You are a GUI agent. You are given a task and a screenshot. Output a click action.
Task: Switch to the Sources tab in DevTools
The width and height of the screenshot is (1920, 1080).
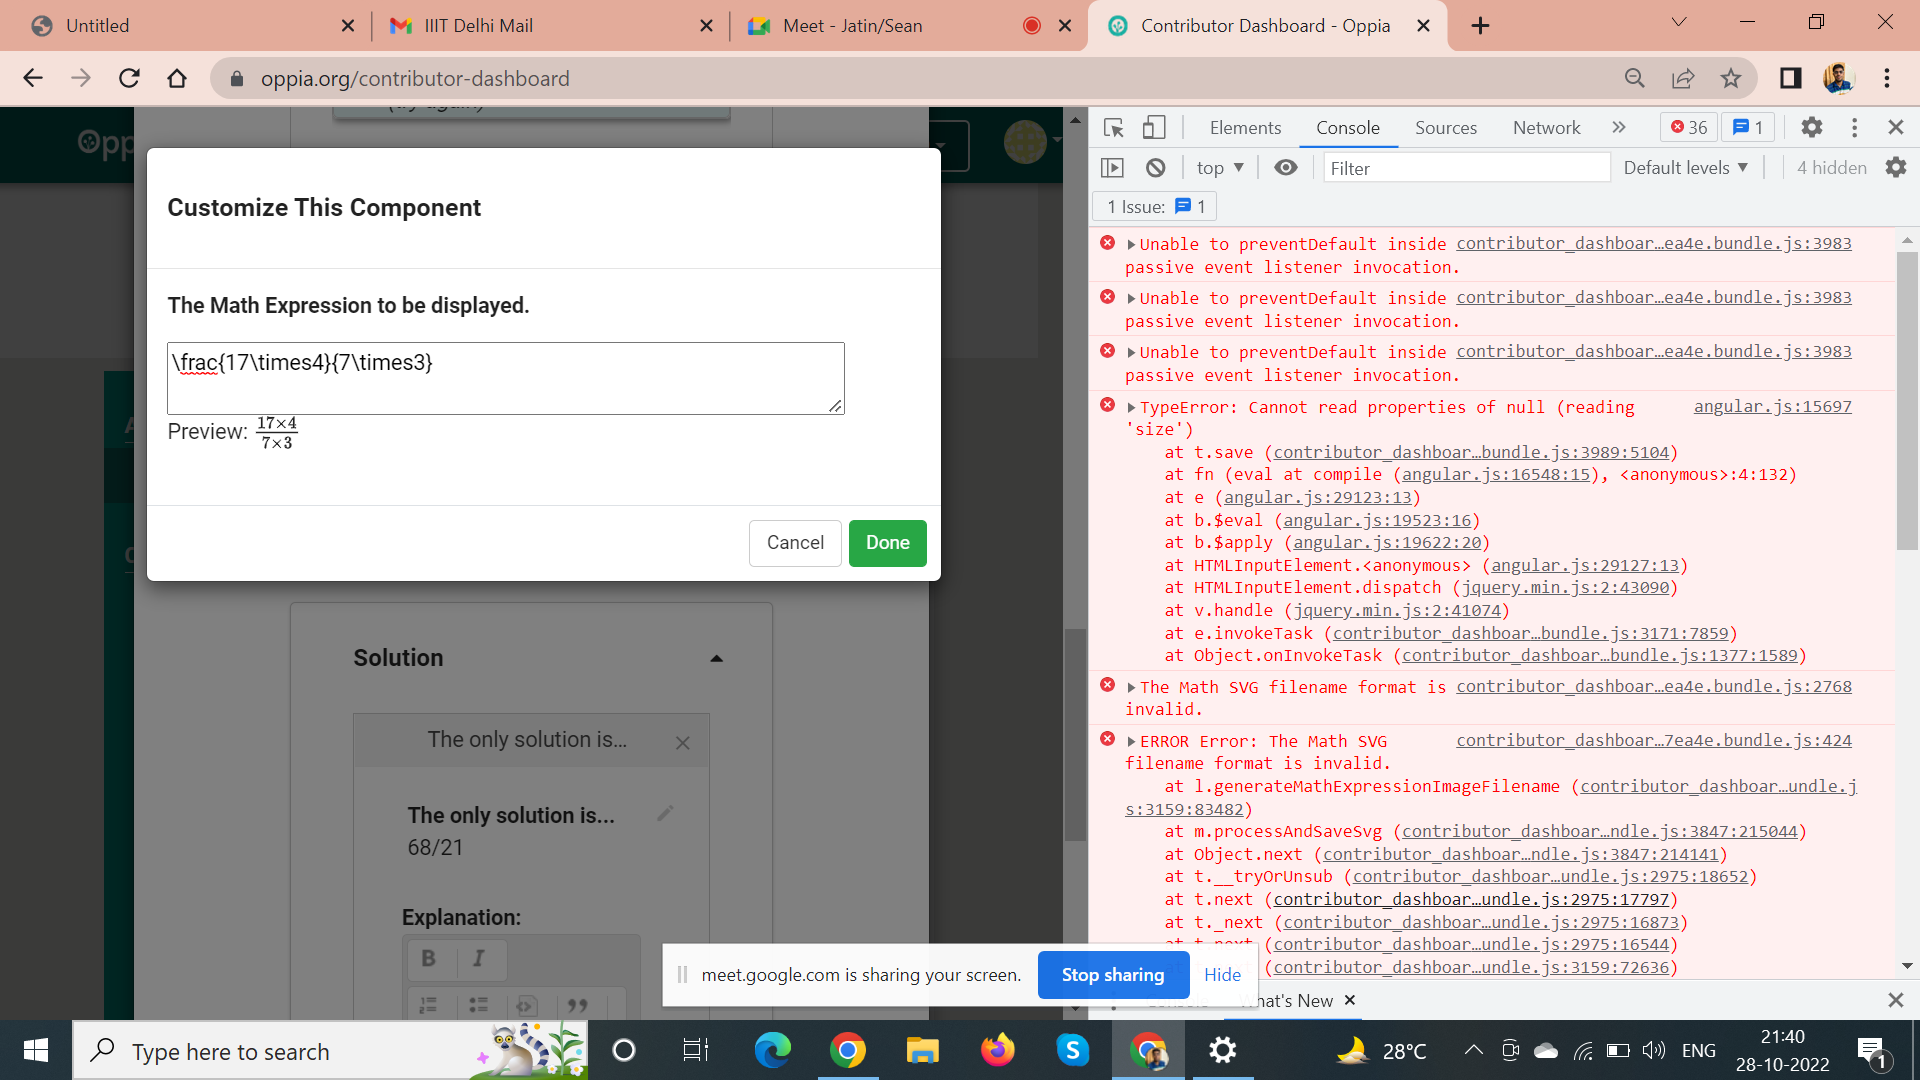point(1445,128)
